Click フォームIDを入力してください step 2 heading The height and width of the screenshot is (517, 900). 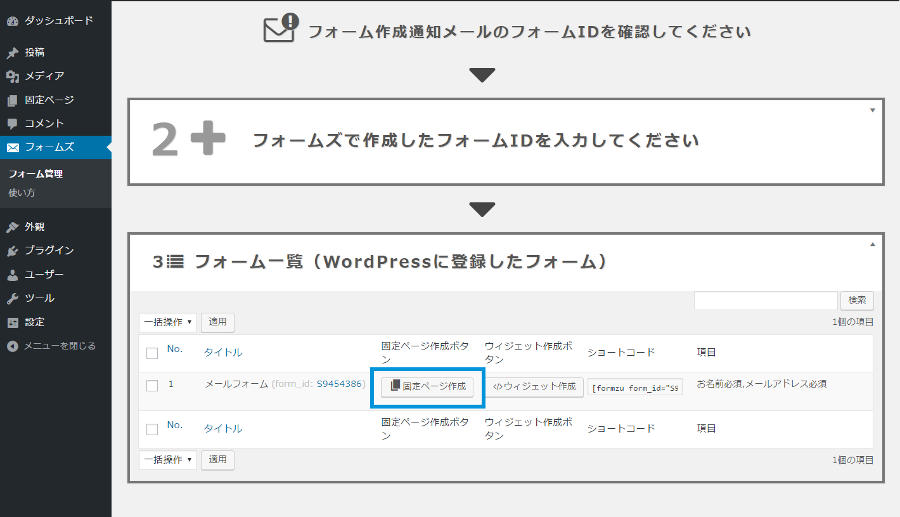pyautogui.click(x=476, y=141)
